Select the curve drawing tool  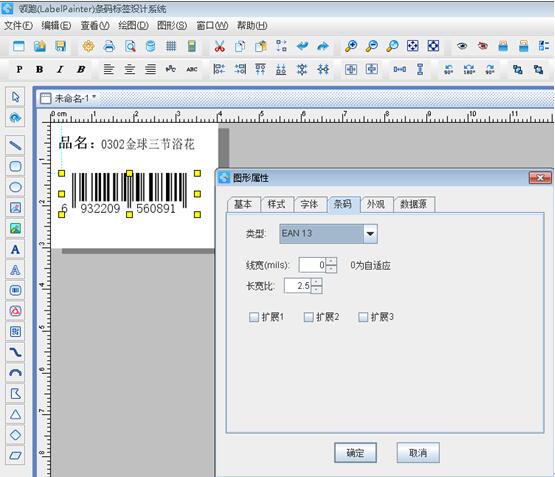[x=15, y=352]
